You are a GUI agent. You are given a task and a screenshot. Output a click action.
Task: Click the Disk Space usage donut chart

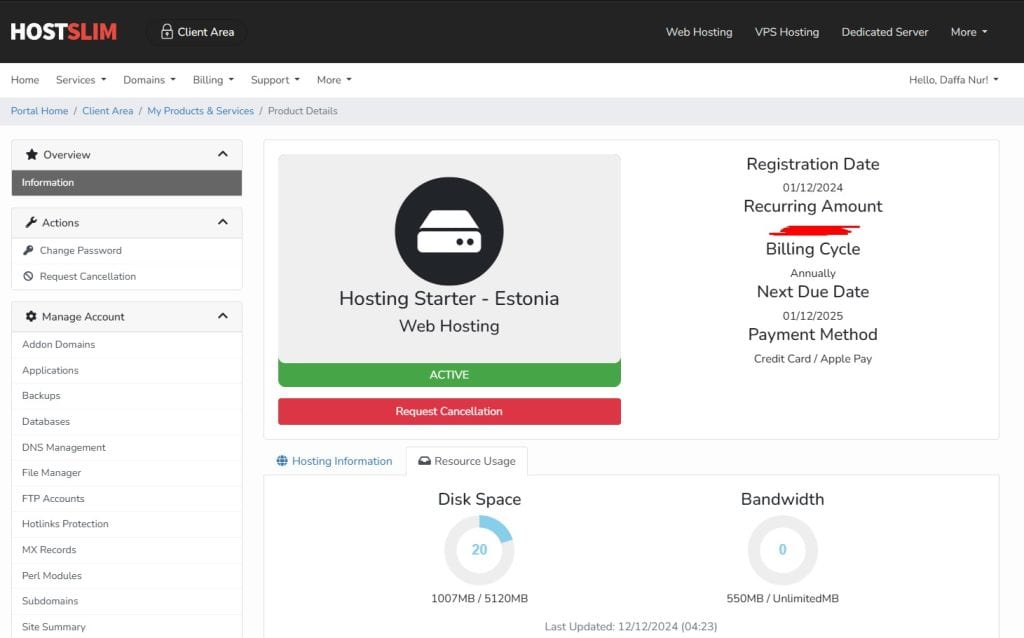click(x=479, y=550)
